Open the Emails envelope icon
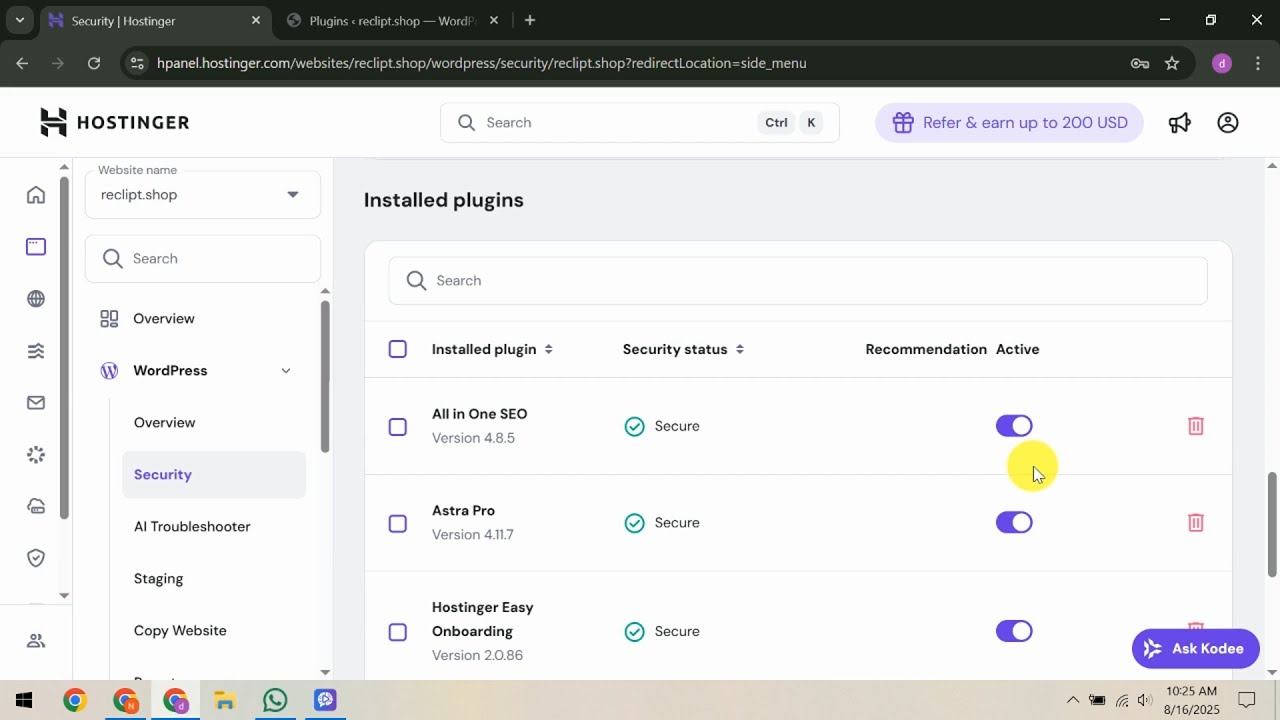 click(36, 402)
